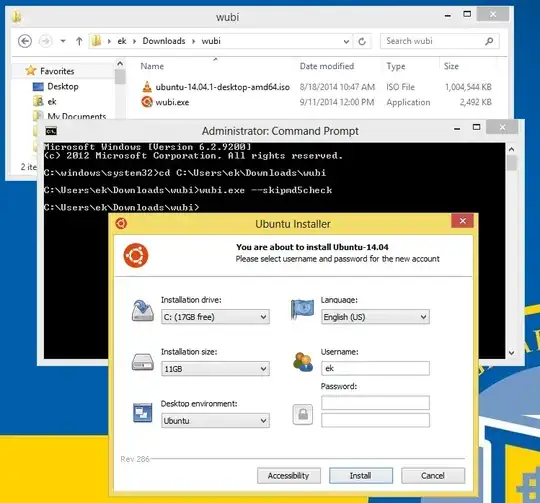Refresh the wubi folder view

362,42
